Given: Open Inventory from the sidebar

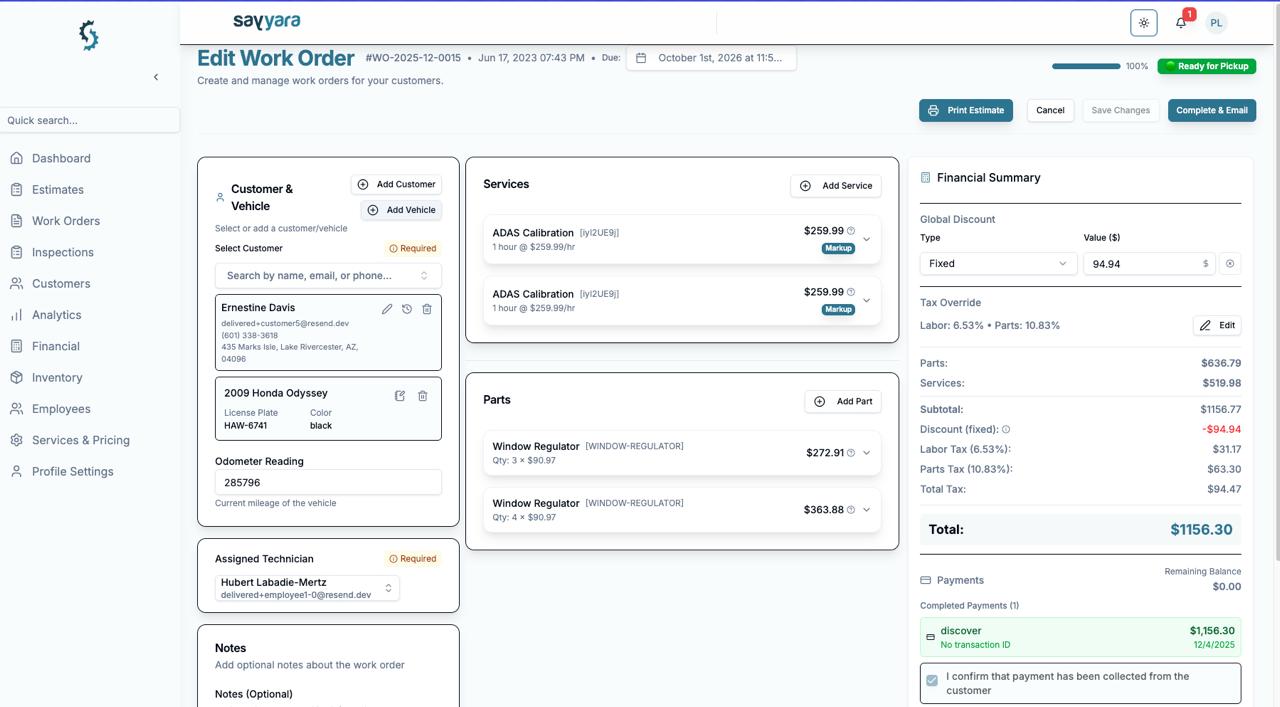Looking at the screenshot, I should pyautogui.click(x=57, y=378).
